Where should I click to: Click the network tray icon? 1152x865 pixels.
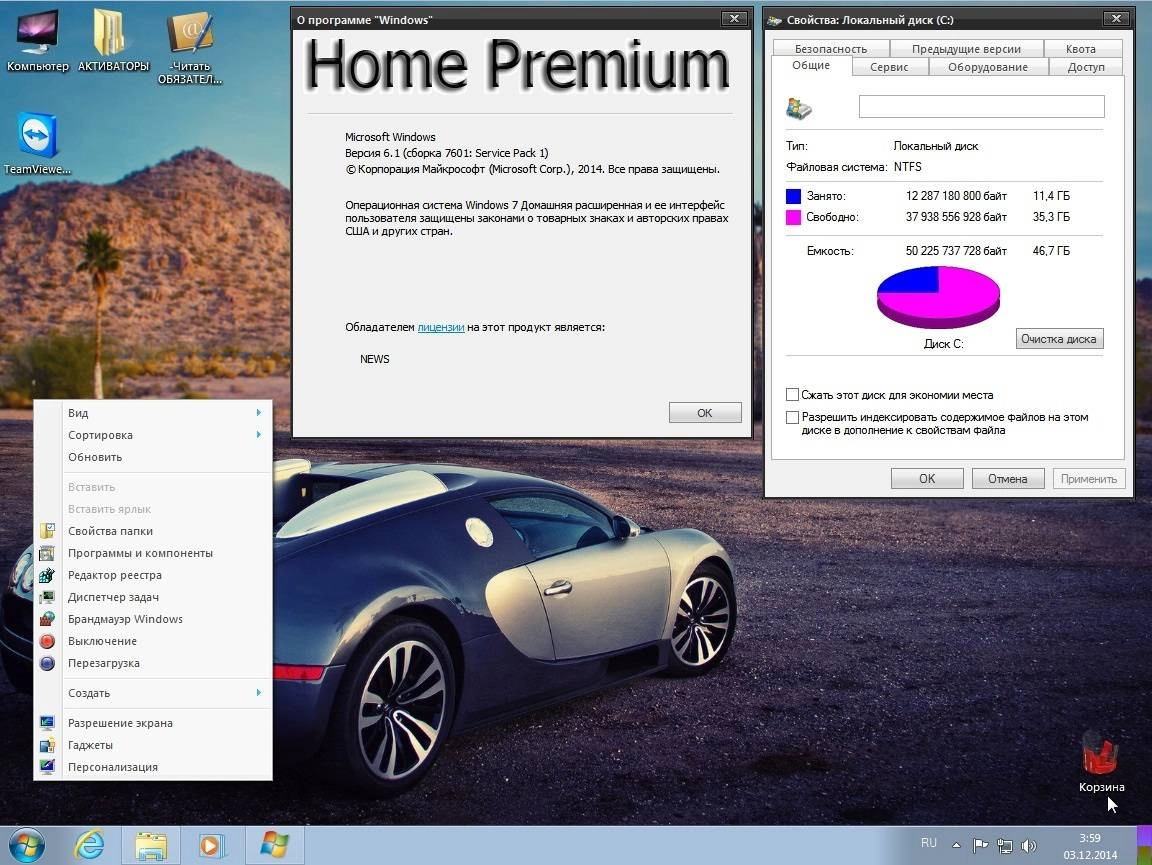(x=1004, y=846)
